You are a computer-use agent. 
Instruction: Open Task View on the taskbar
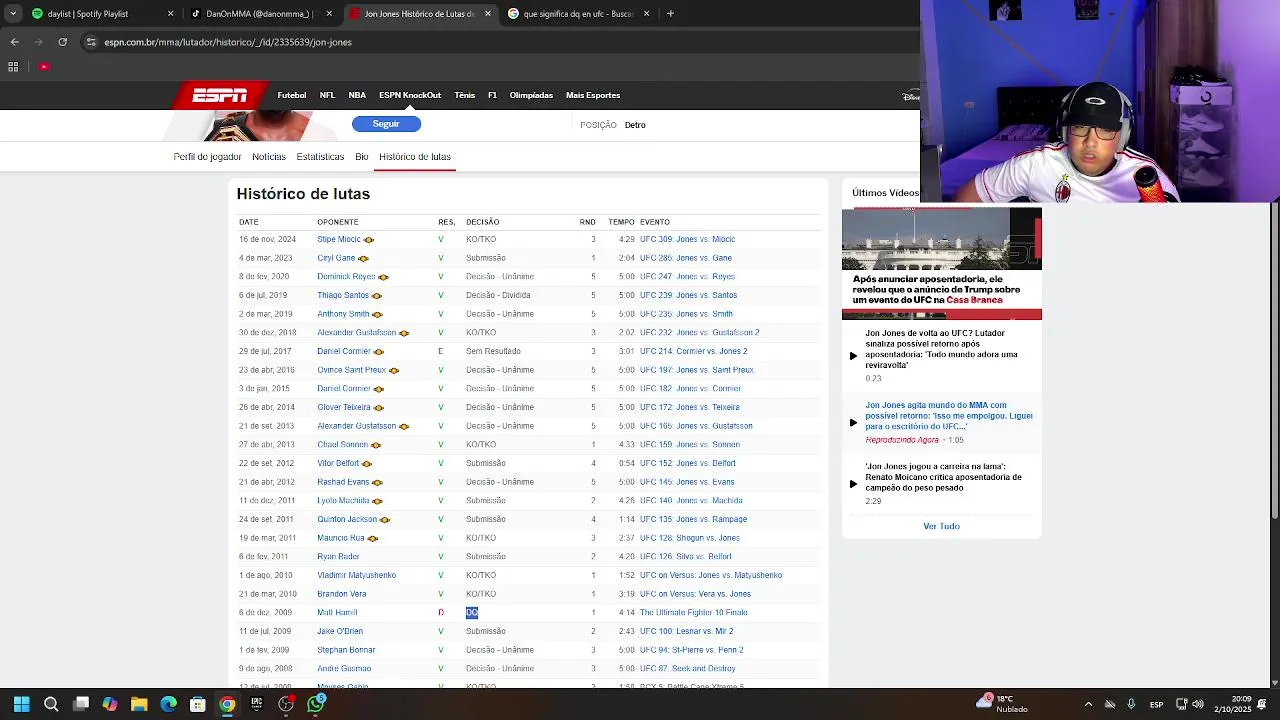[81, 704]
